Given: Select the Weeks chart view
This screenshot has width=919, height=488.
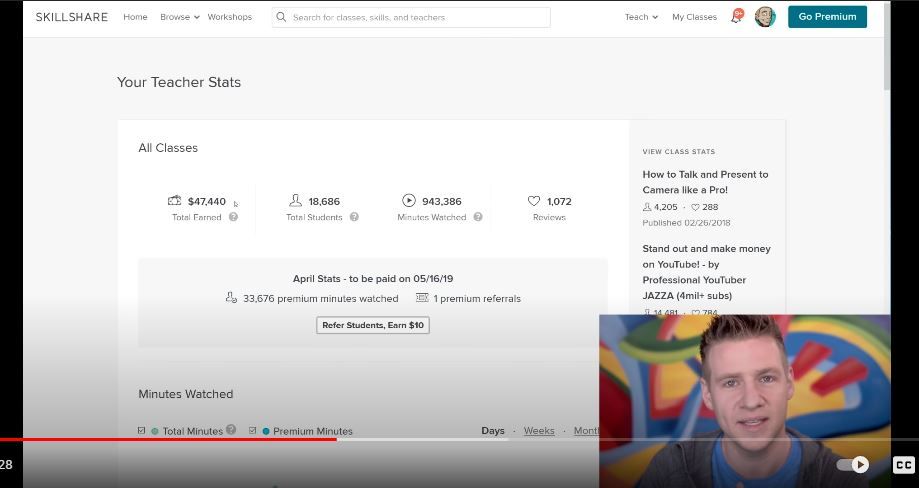Looking at the screenshot, I should pyautogui.click(x=539, y=431).
